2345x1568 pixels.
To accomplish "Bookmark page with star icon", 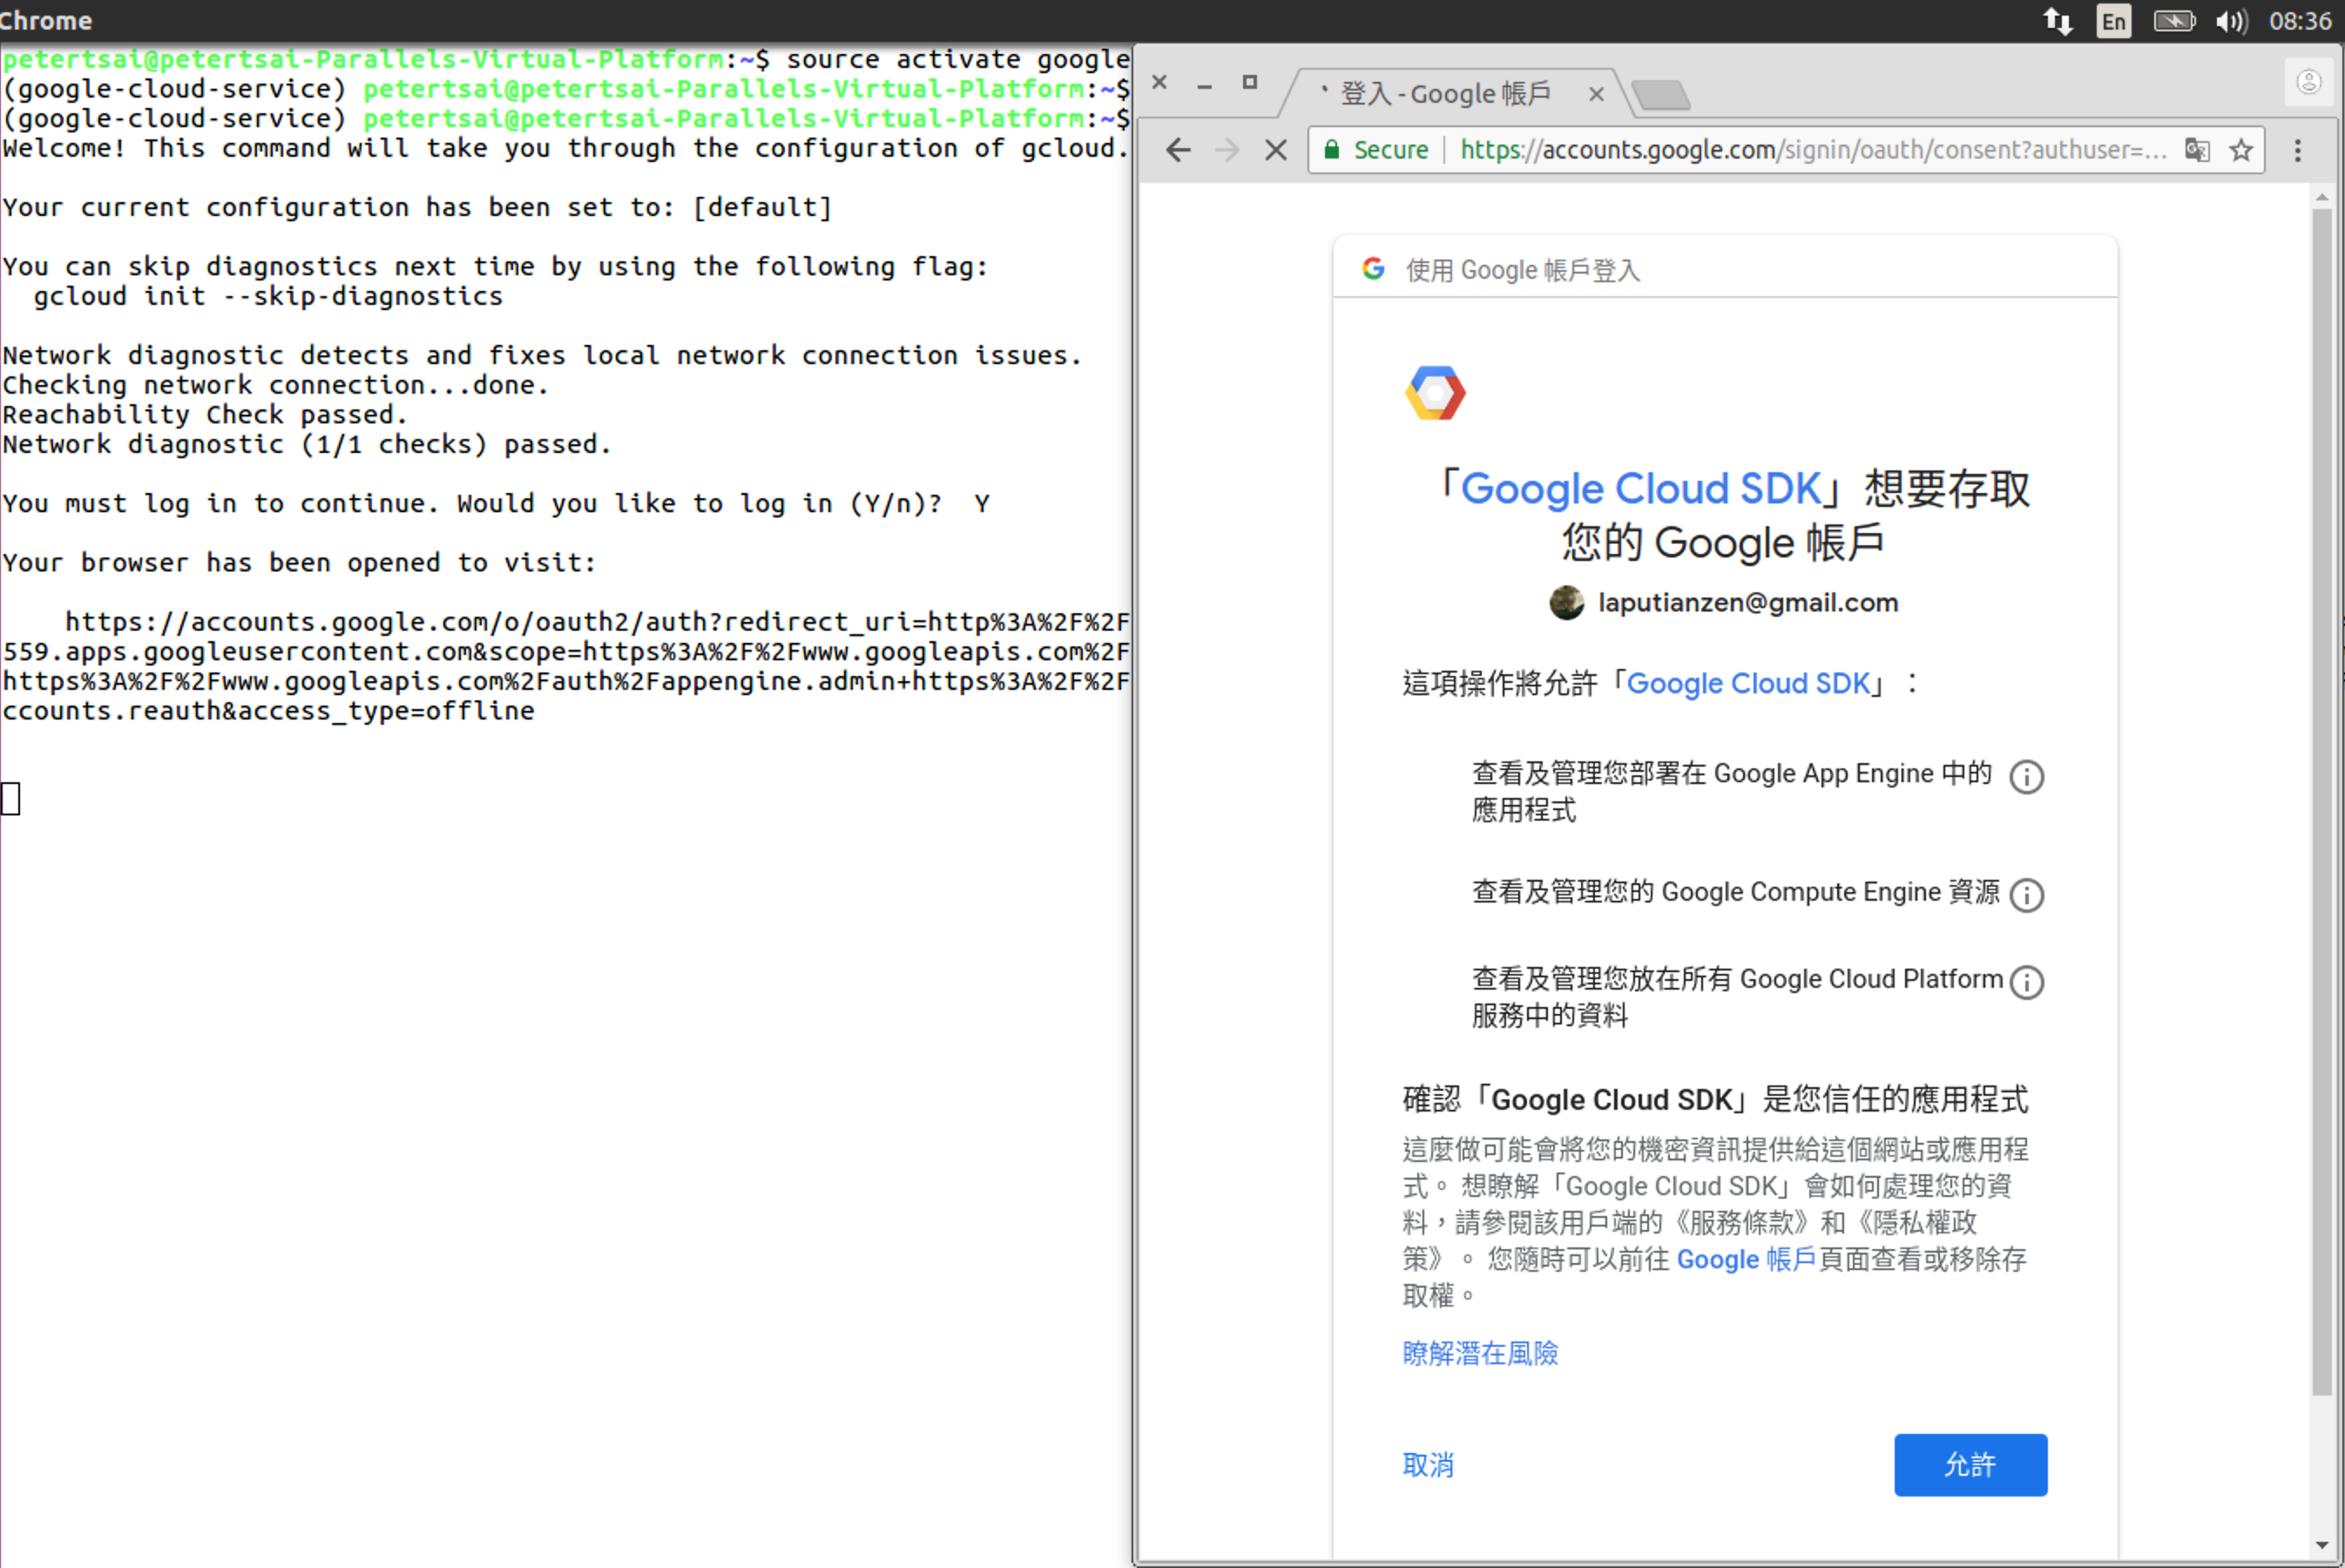I will pos(2241,150).
